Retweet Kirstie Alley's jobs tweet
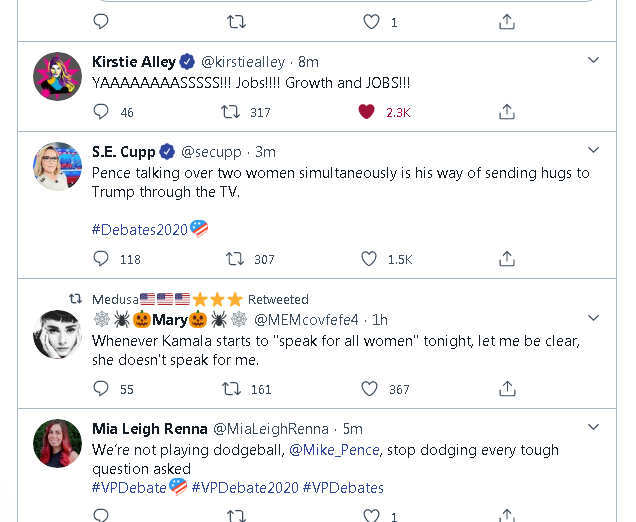The image size is (636, 522). [231, 112]
